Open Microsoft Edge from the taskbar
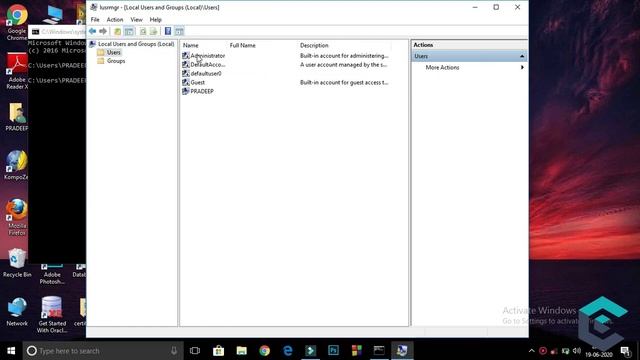This screenshot has width=640, height=360. (288, 351)
